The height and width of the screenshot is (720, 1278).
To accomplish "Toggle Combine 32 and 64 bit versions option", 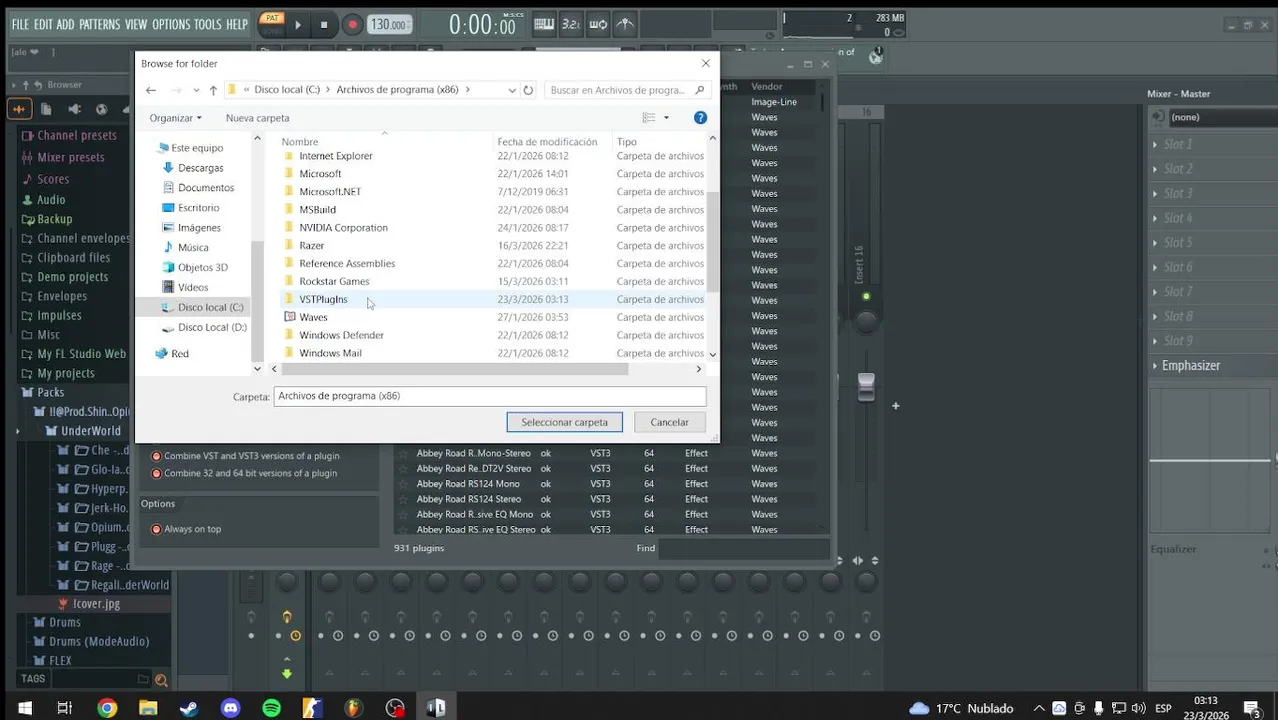I will pos(156,473).
